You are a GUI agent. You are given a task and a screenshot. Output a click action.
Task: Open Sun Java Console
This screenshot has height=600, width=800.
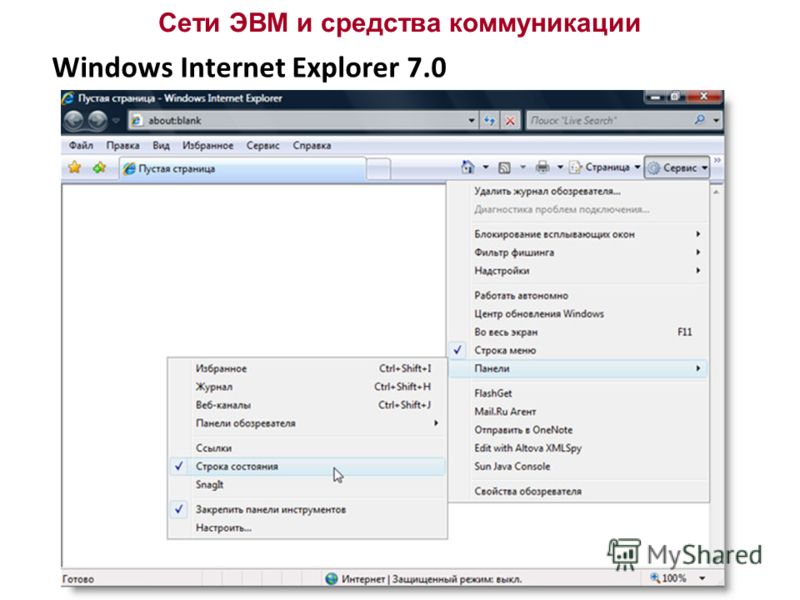click(x=579, y=467)
